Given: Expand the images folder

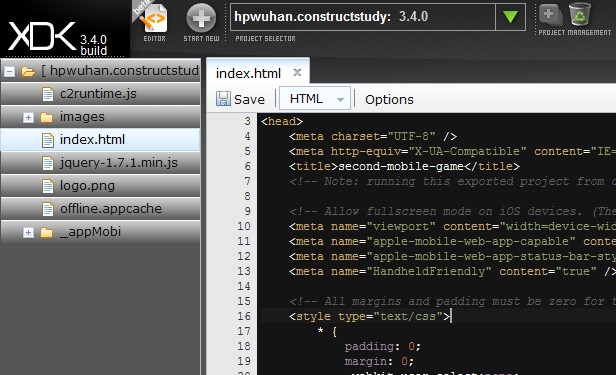Looking at the screenshot, I should tap(28, 117).
